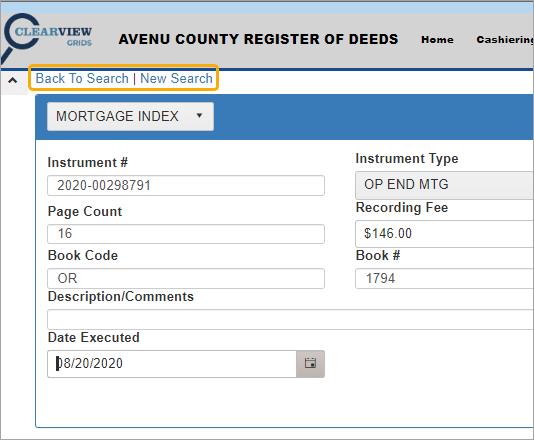
Task: Open the Instrument Type OP END MTG selector
Action: (444, 185)
